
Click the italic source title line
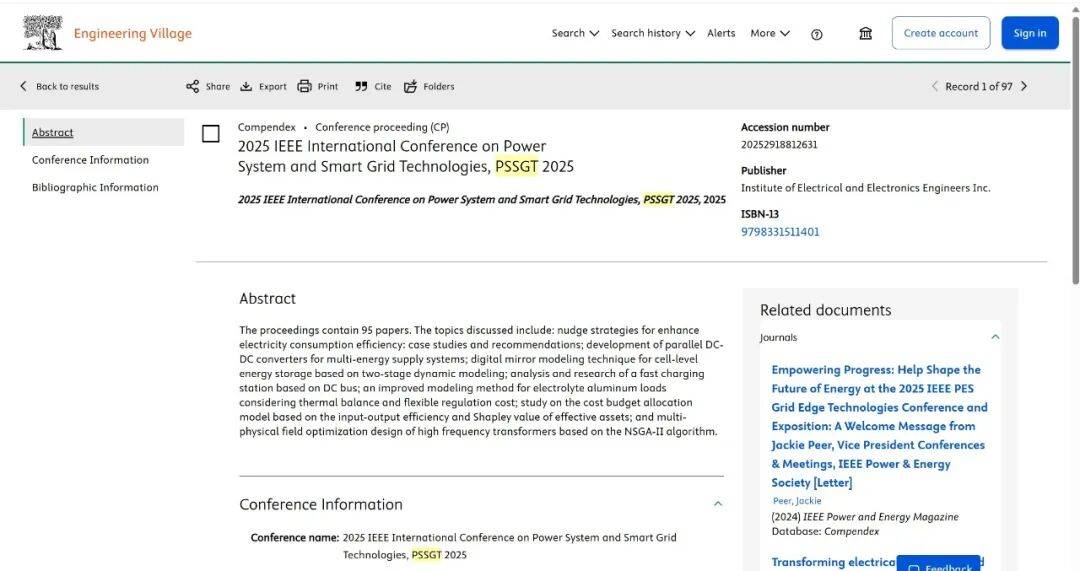click(481, 200)
